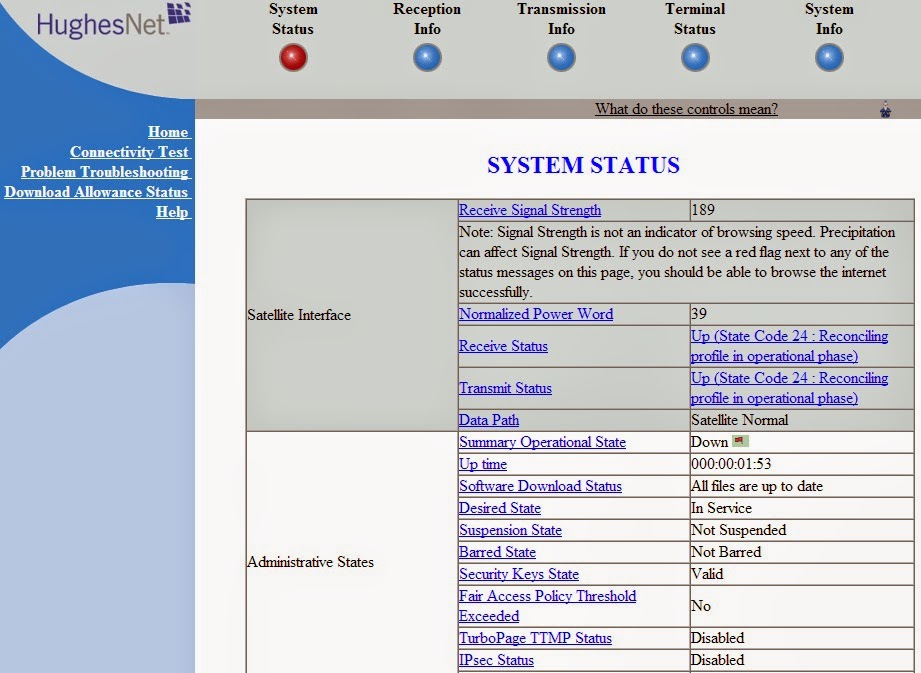921x673 pixels.
Task: Click the blue System Info indicator
Action: (x=829, y=58)
